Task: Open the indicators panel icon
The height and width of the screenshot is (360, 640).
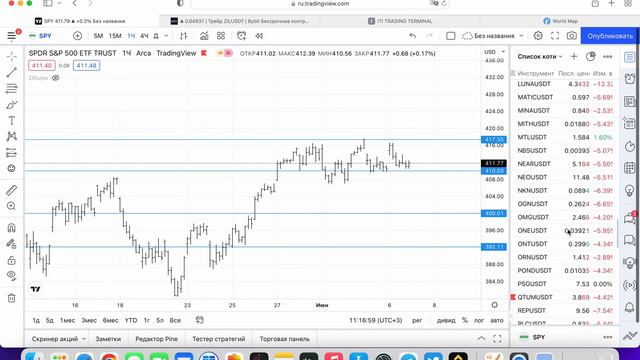Action: tap(204, 36)
